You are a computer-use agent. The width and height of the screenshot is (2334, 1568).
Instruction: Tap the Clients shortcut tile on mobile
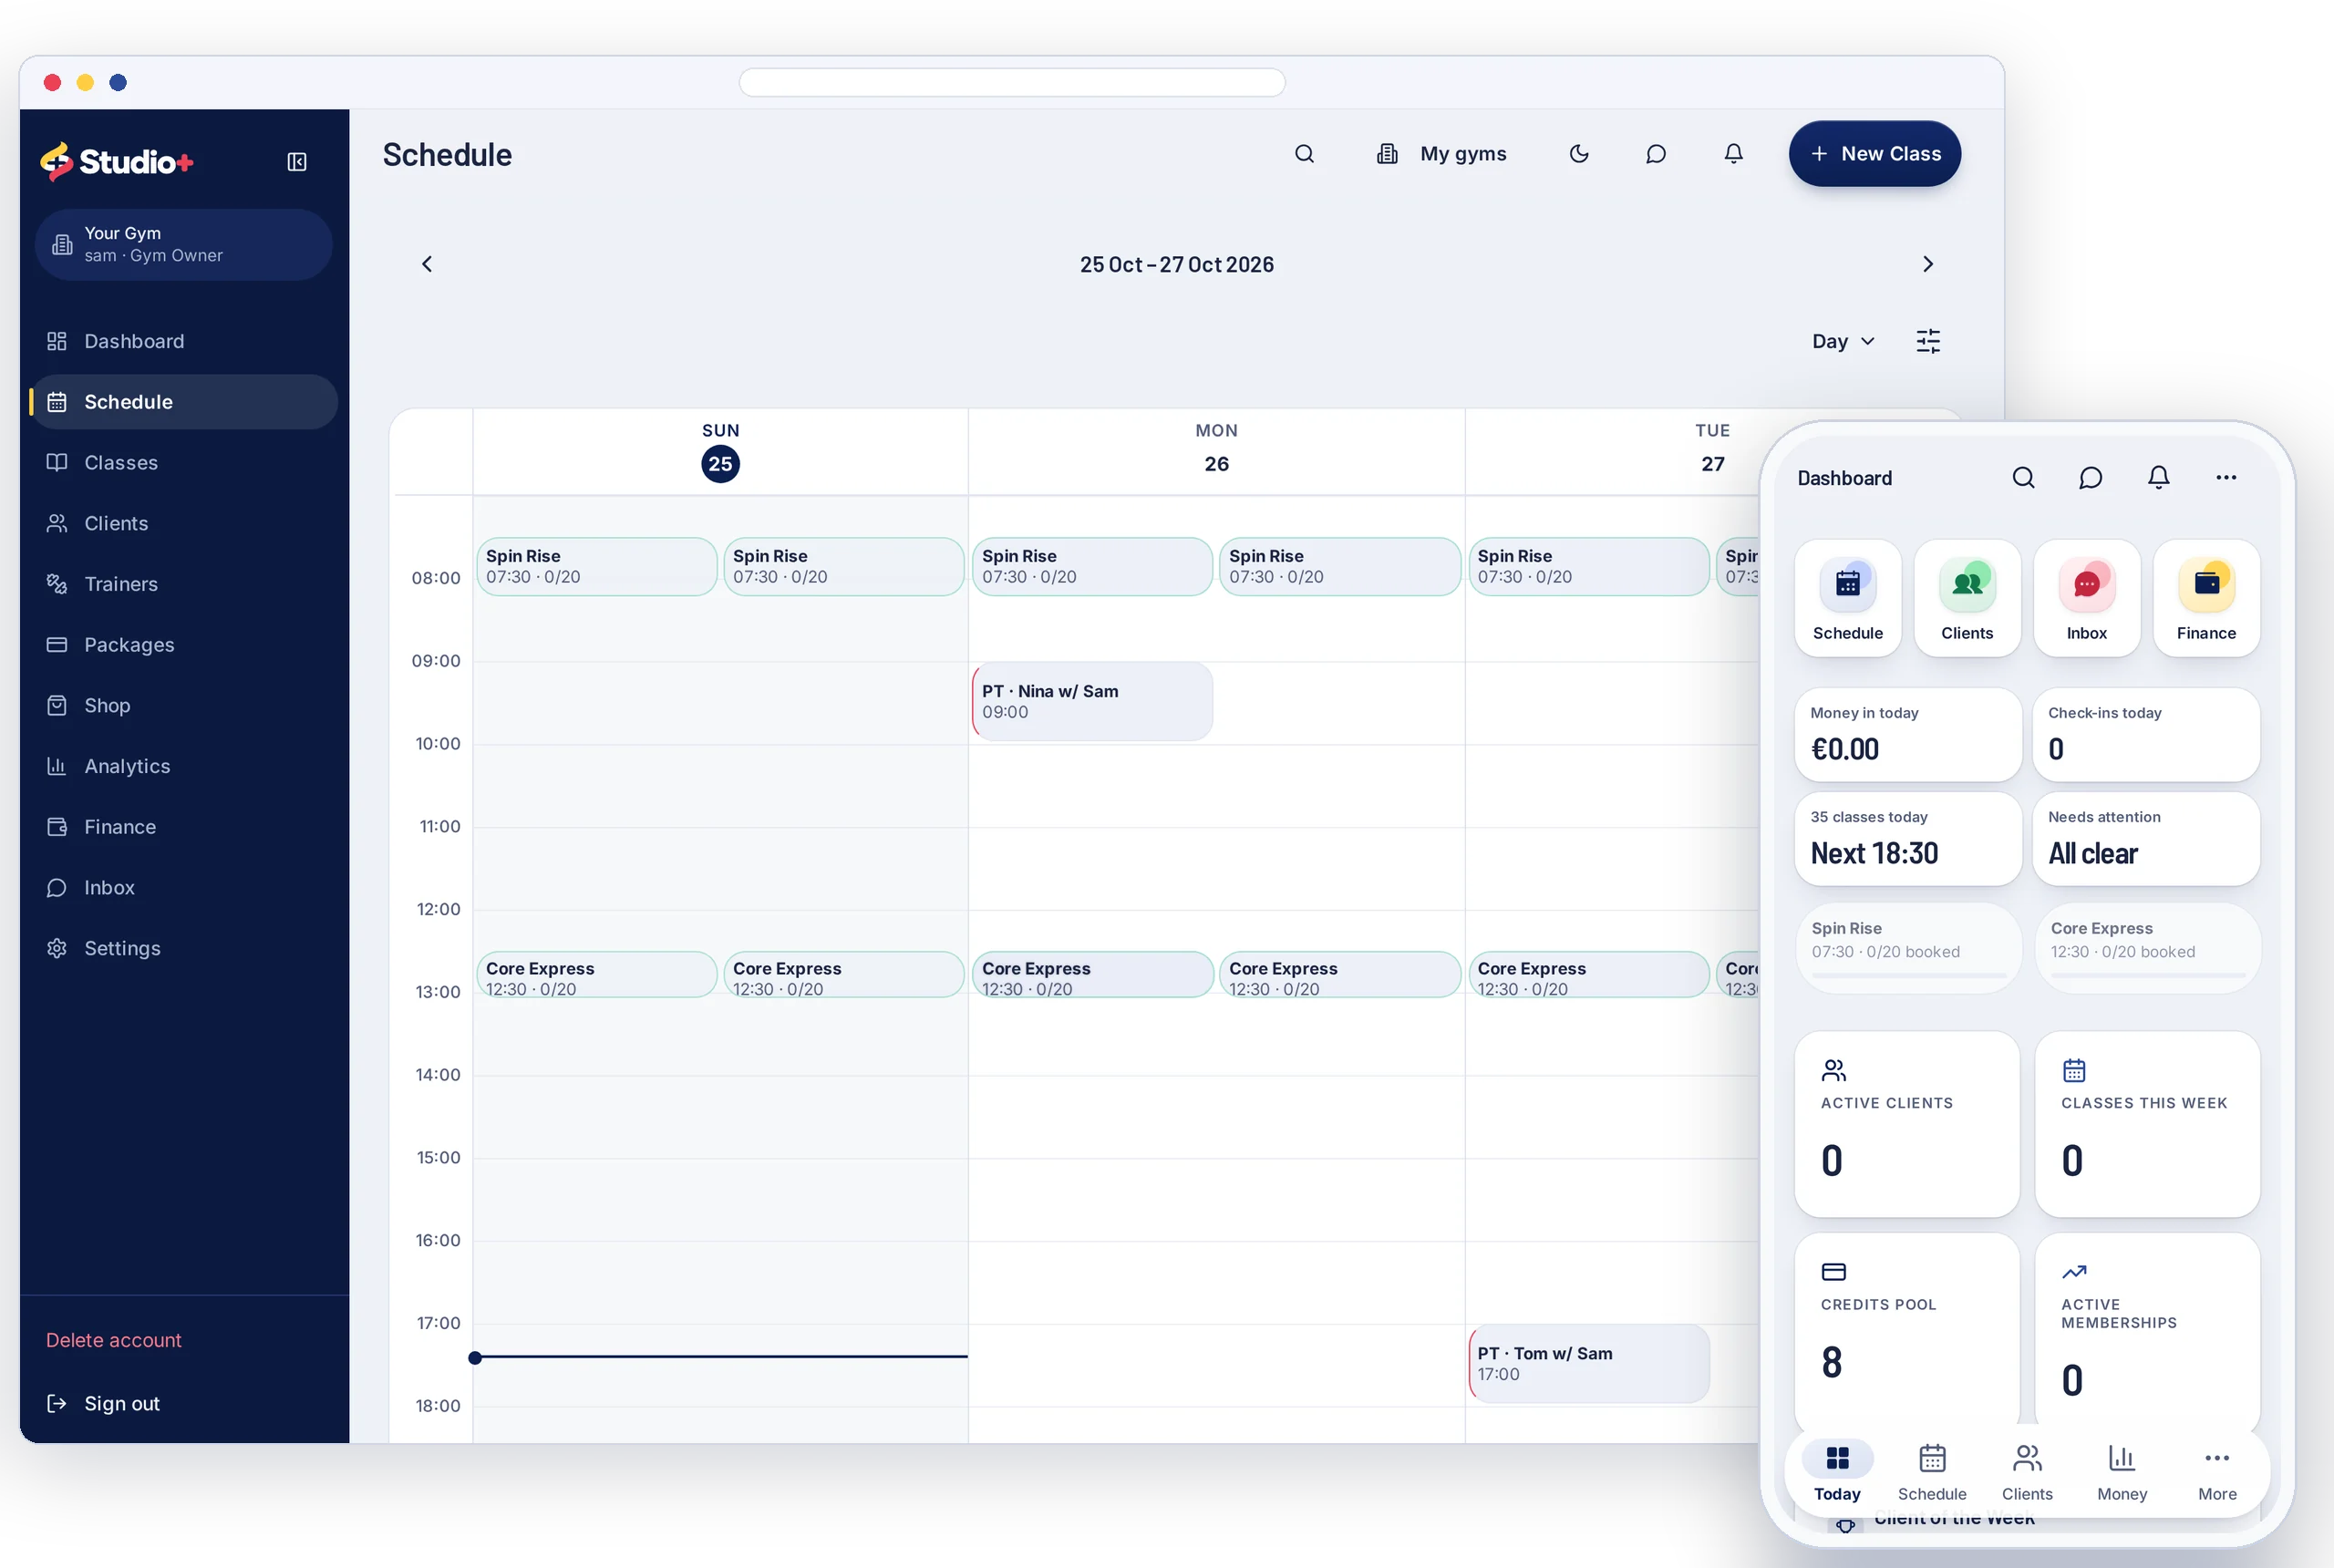pos(1967,599)
